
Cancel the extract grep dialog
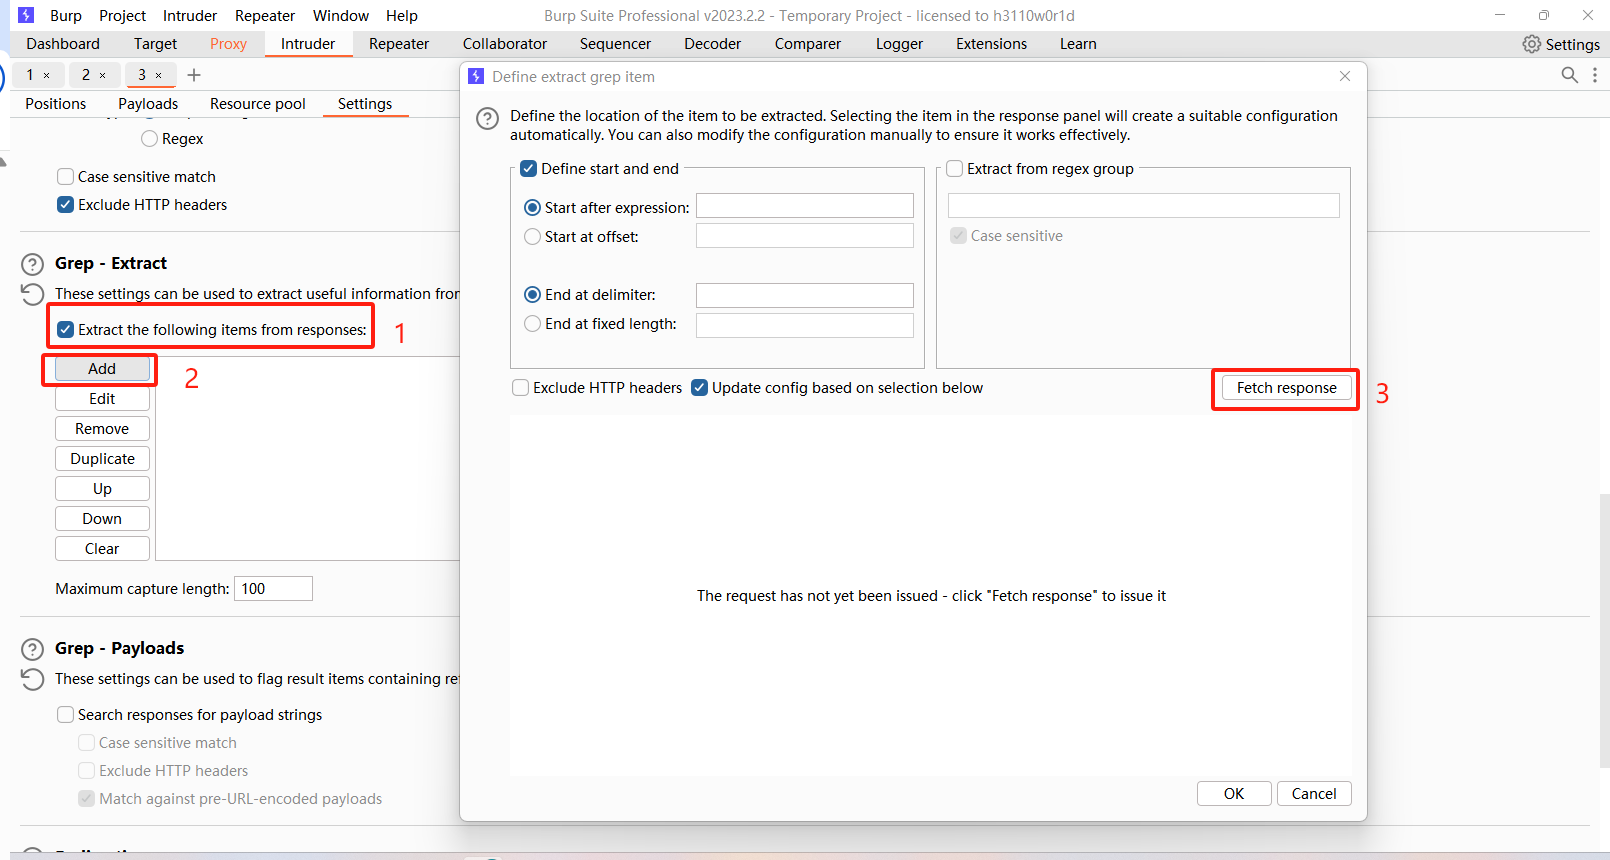pos(1314,794)
